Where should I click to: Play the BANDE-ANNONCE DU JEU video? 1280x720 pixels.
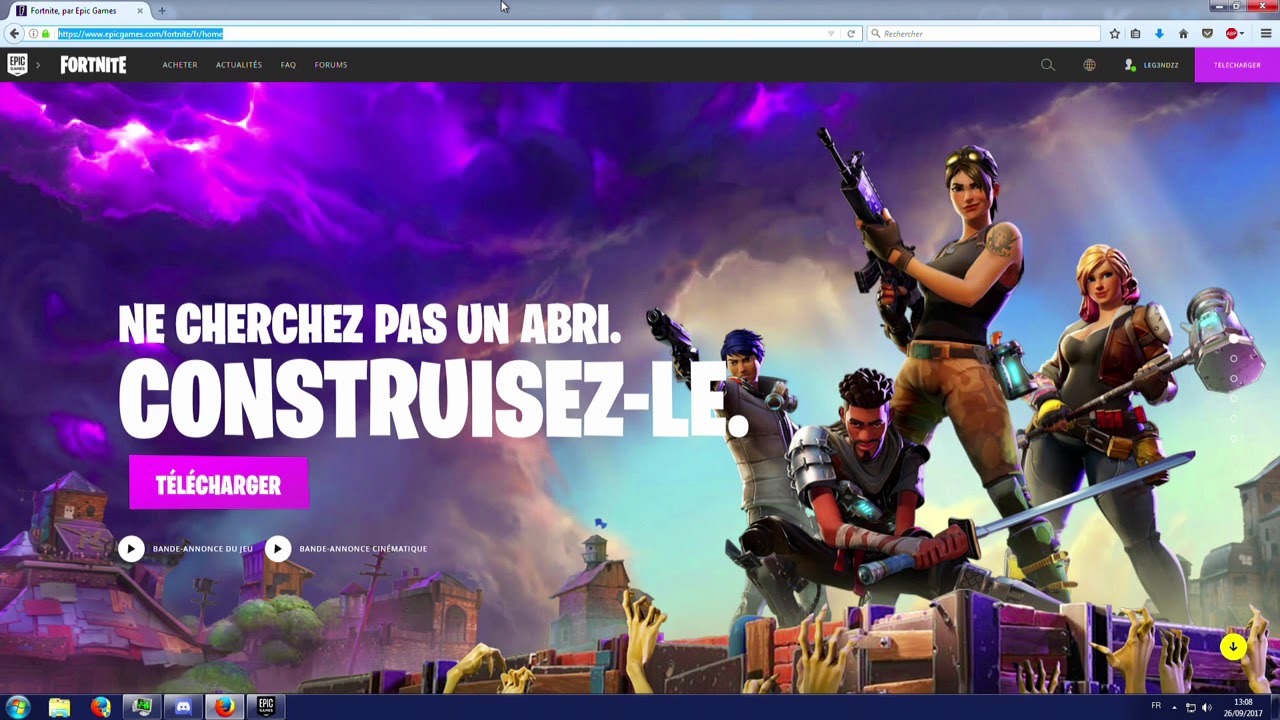[131, 548]
